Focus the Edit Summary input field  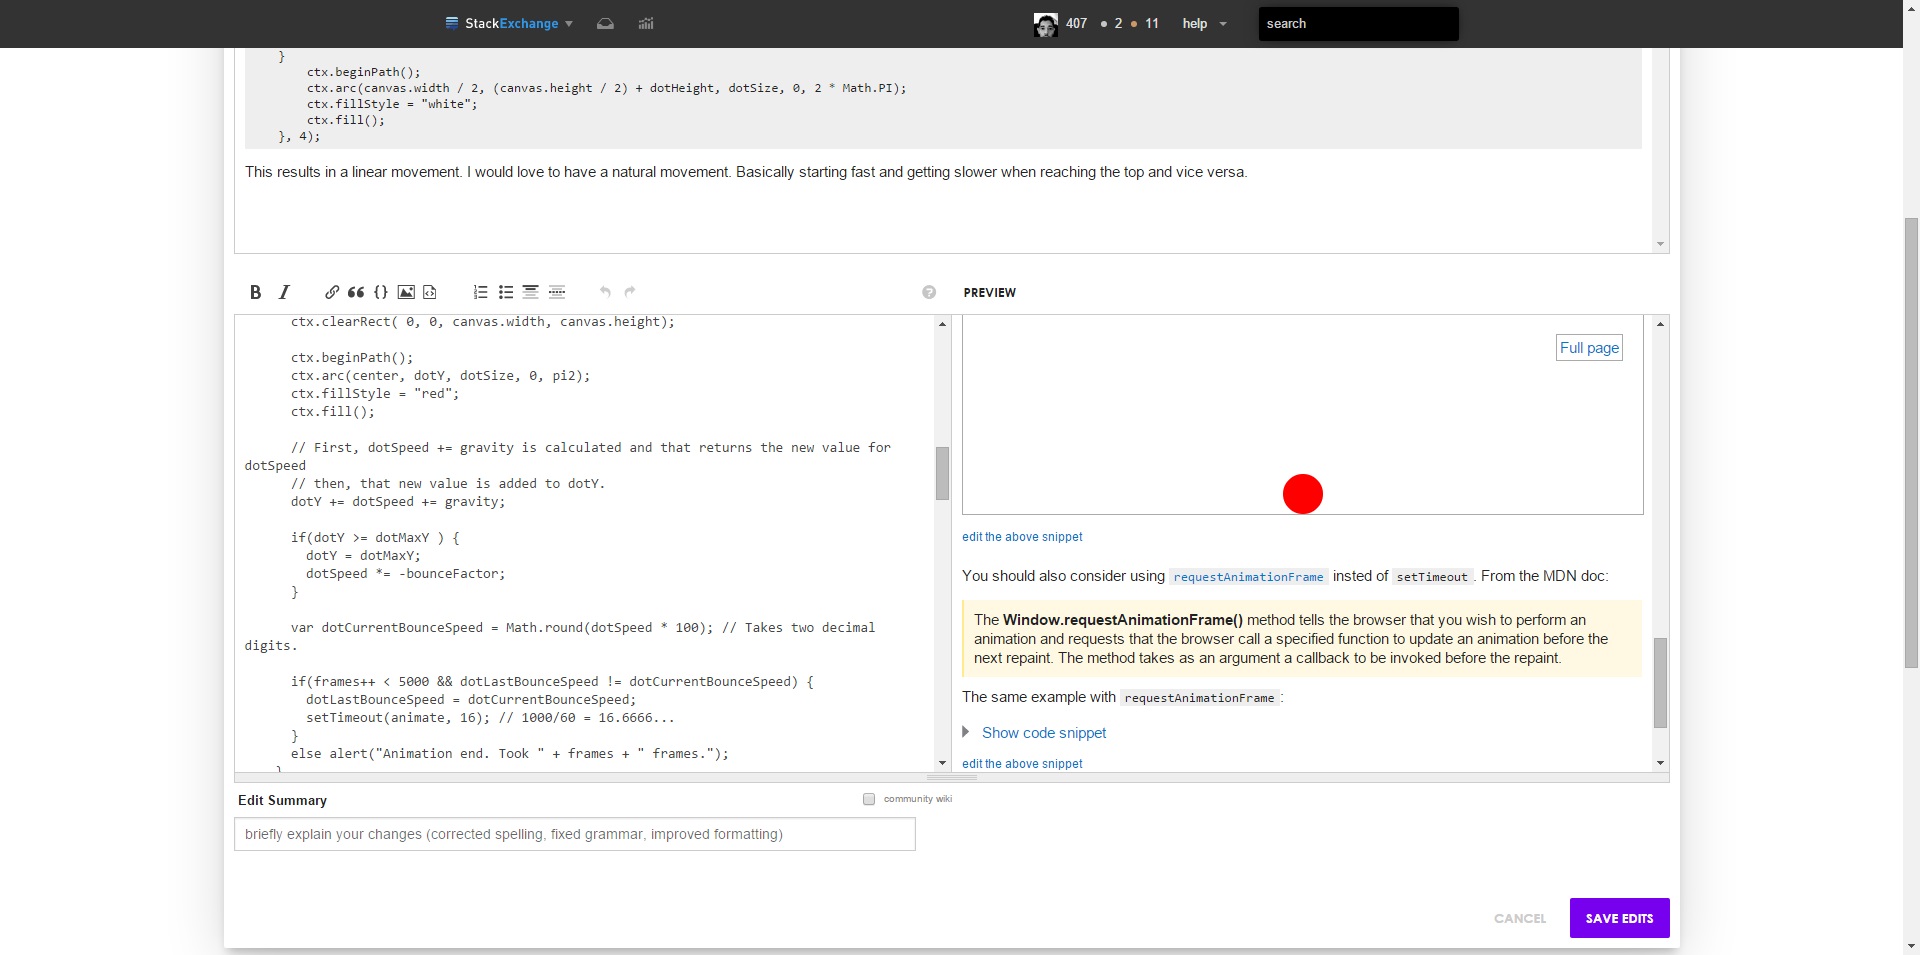click(575, 834)
